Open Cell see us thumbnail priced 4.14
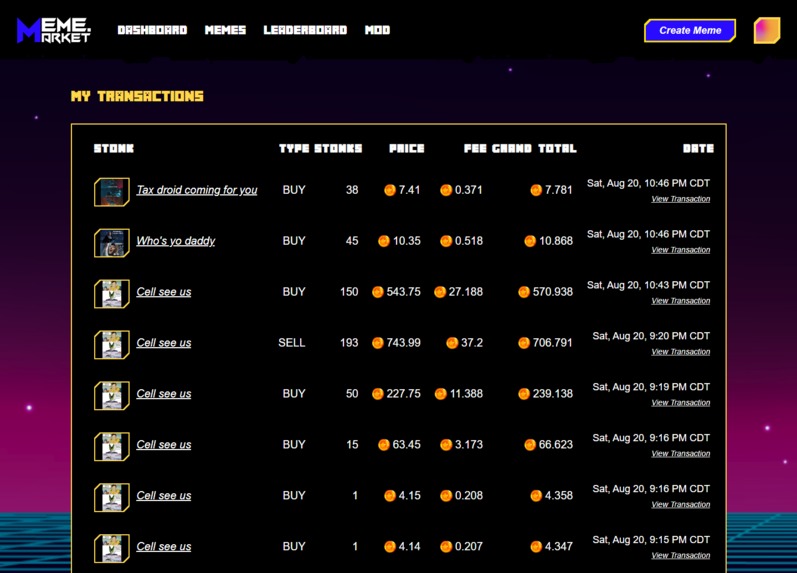 pyautogui.click(x=112, y=548)
